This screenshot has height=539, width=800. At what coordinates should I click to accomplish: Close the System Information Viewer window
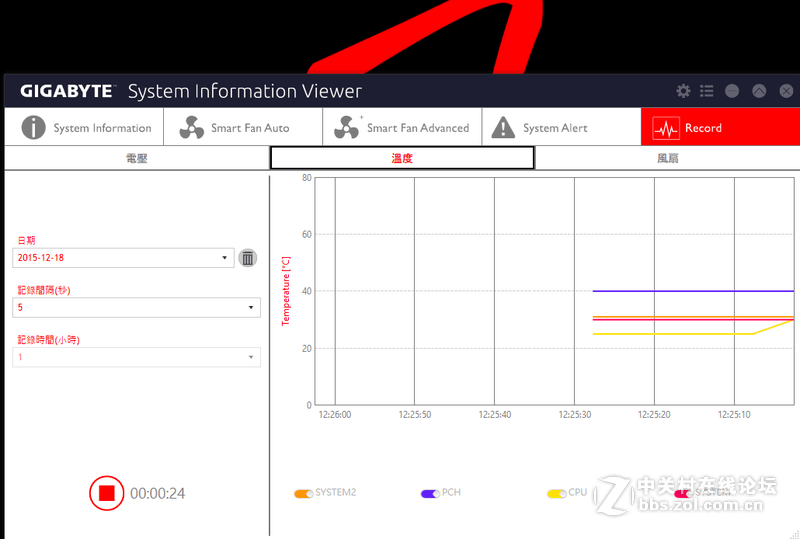tap(786, 91)
